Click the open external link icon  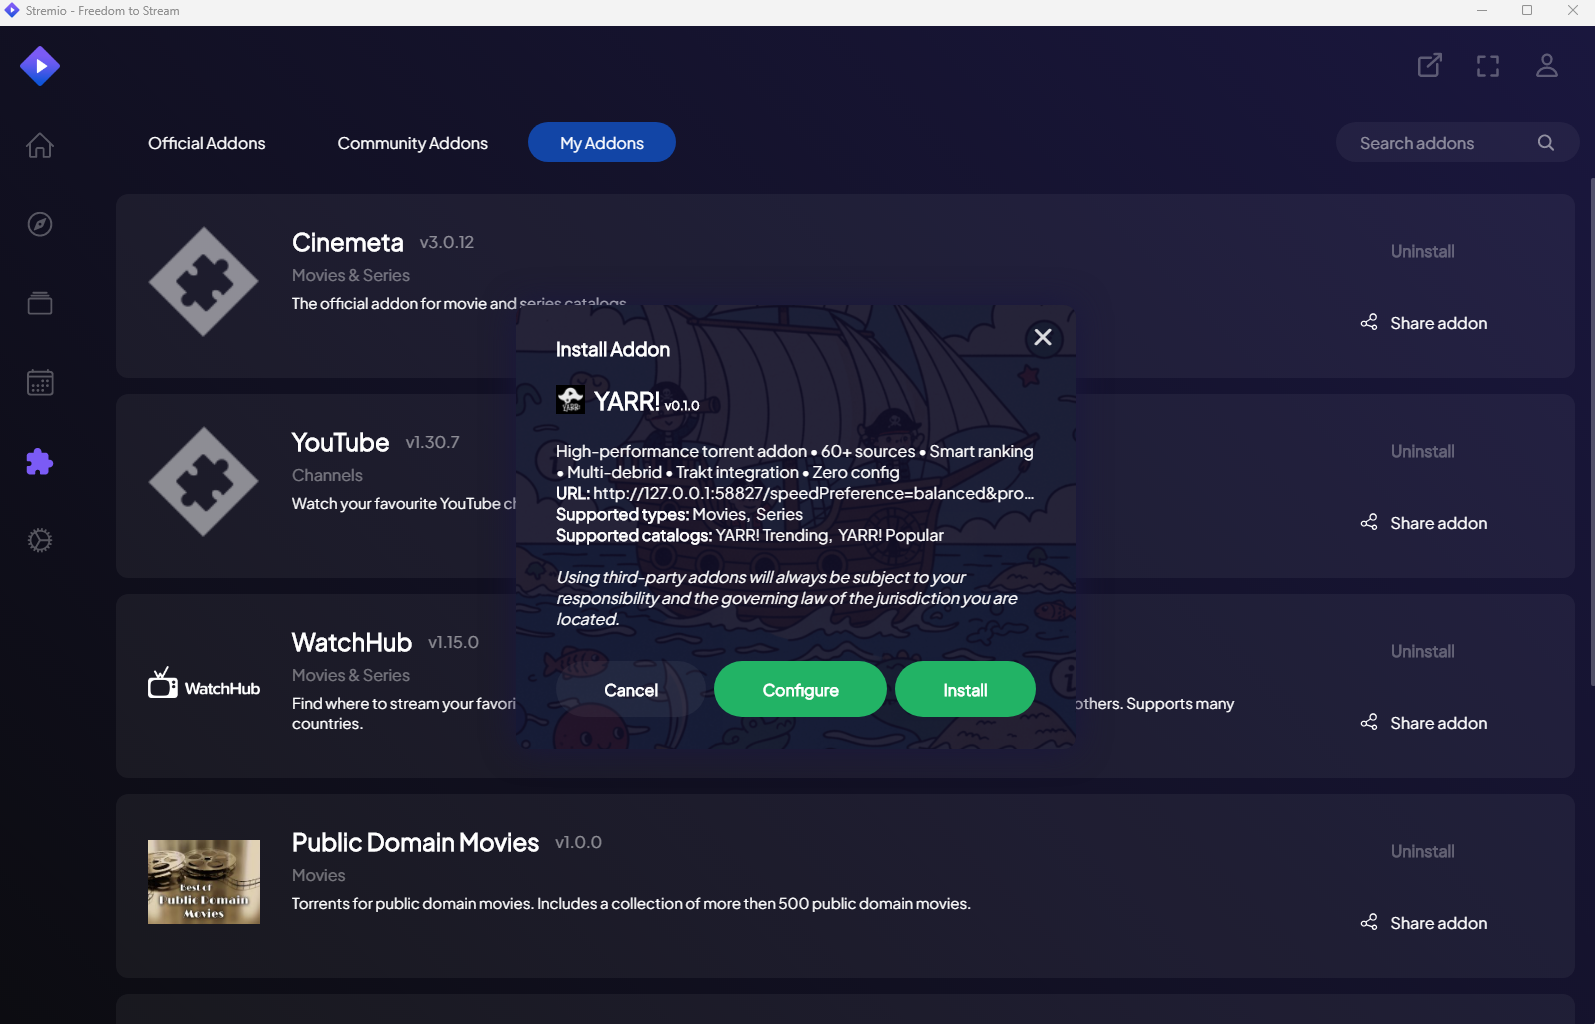[x=1430, y=66]
